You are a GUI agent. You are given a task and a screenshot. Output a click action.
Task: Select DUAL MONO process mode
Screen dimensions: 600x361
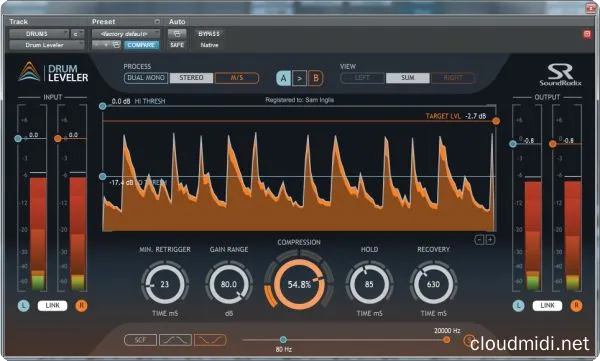click(x=146, y=78)
